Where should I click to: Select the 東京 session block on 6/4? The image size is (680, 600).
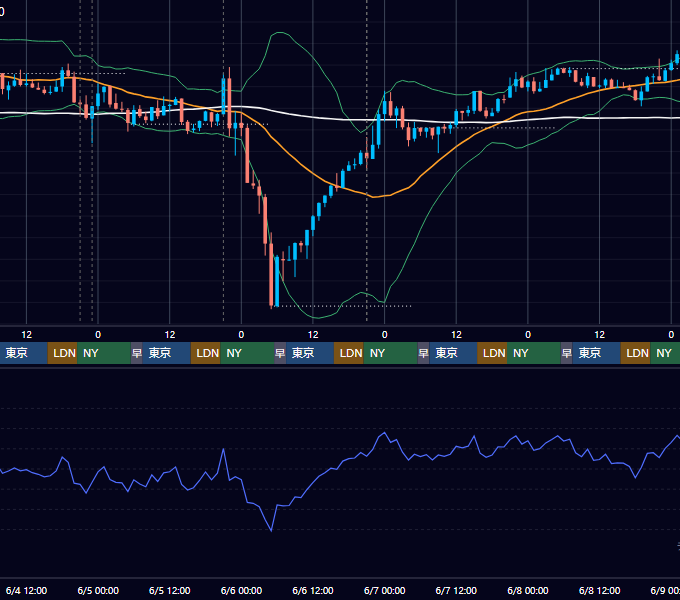(23, 353)
